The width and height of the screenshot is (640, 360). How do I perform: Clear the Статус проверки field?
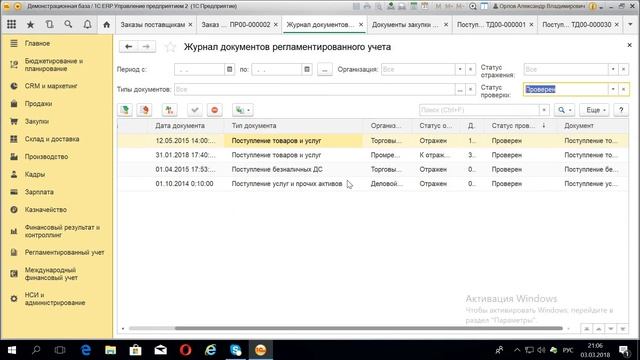pyautogui.click(x=623, y=89)
